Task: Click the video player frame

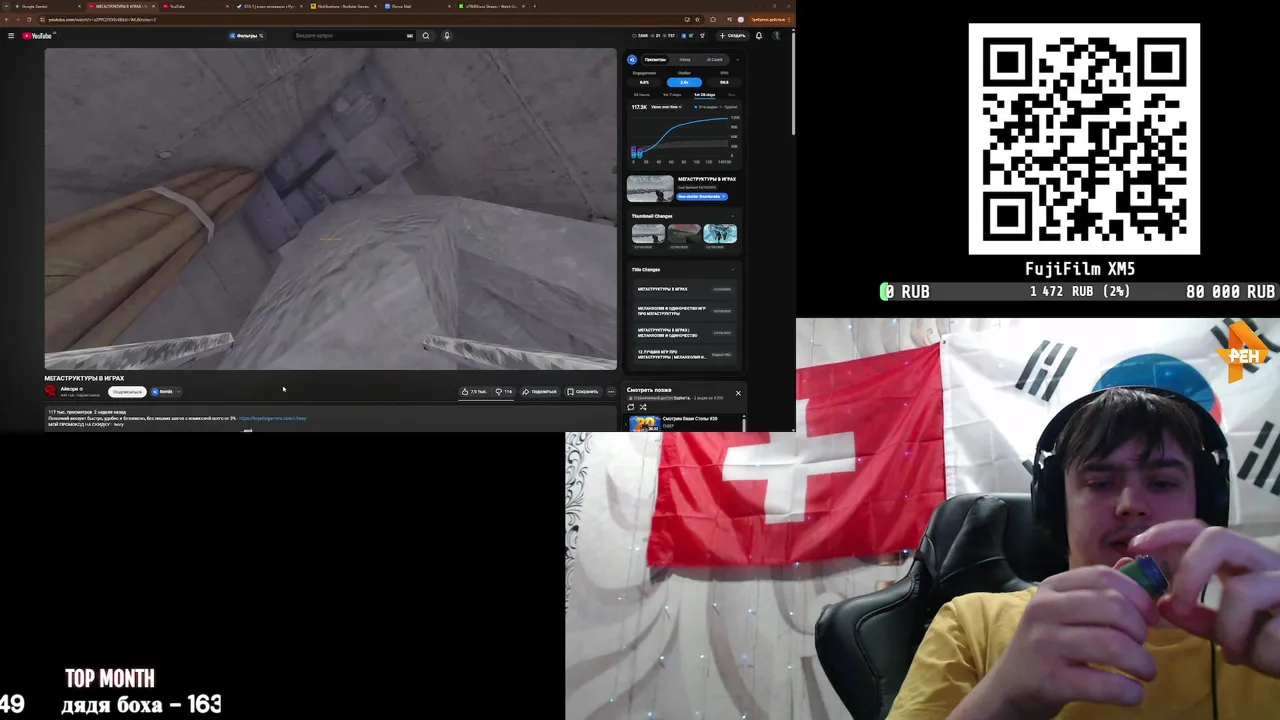Action: click(x=331, y=209)
